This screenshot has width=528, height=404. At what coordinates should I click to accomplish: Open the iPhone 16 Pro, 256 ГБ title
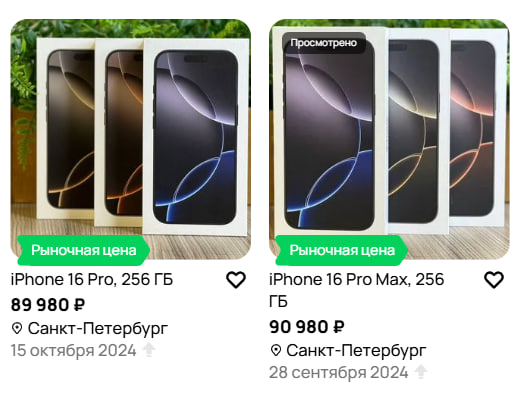(92, 279)
